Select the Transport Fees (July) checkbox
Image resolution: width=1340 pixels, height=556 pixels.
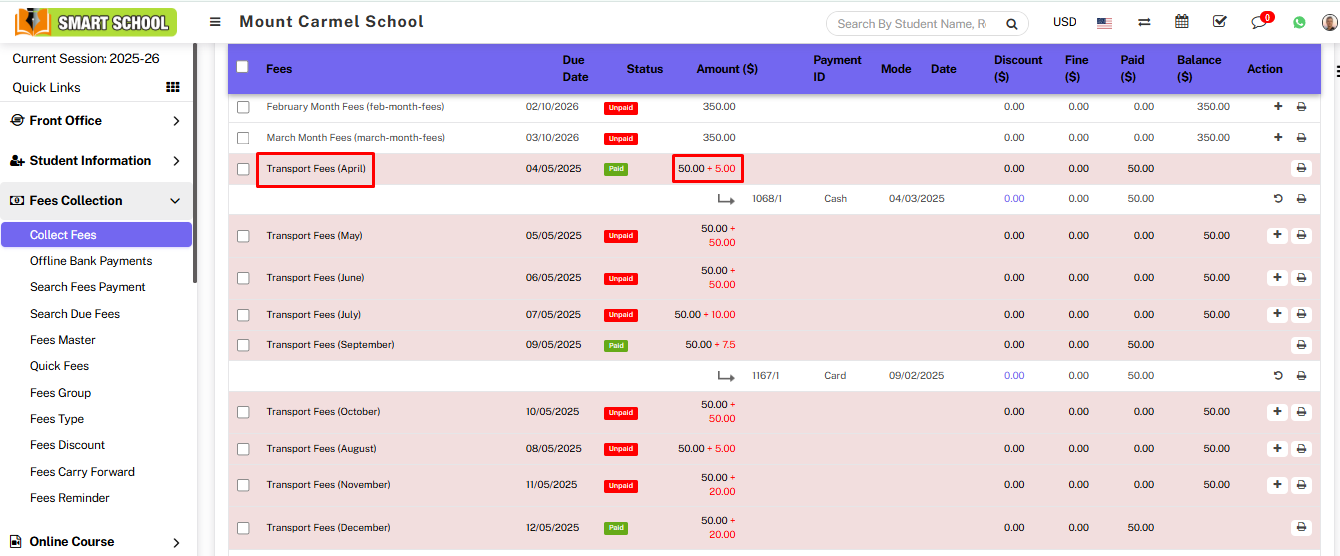[243, 315]
